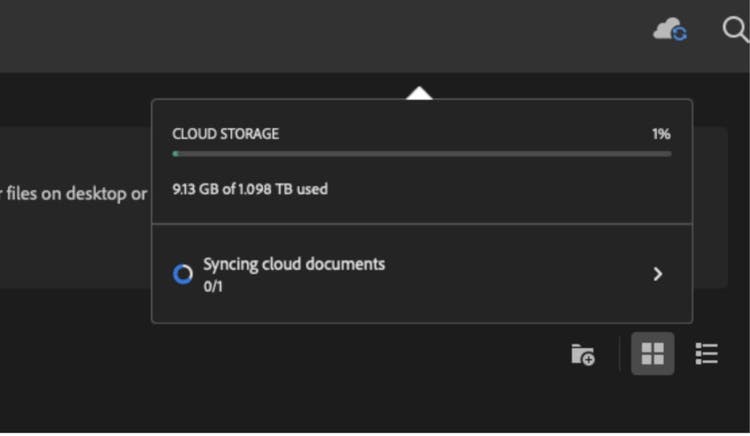Click the cloud sync status icon
The width and height of the screenshot is (750, 436).
[x=670, y=30]
